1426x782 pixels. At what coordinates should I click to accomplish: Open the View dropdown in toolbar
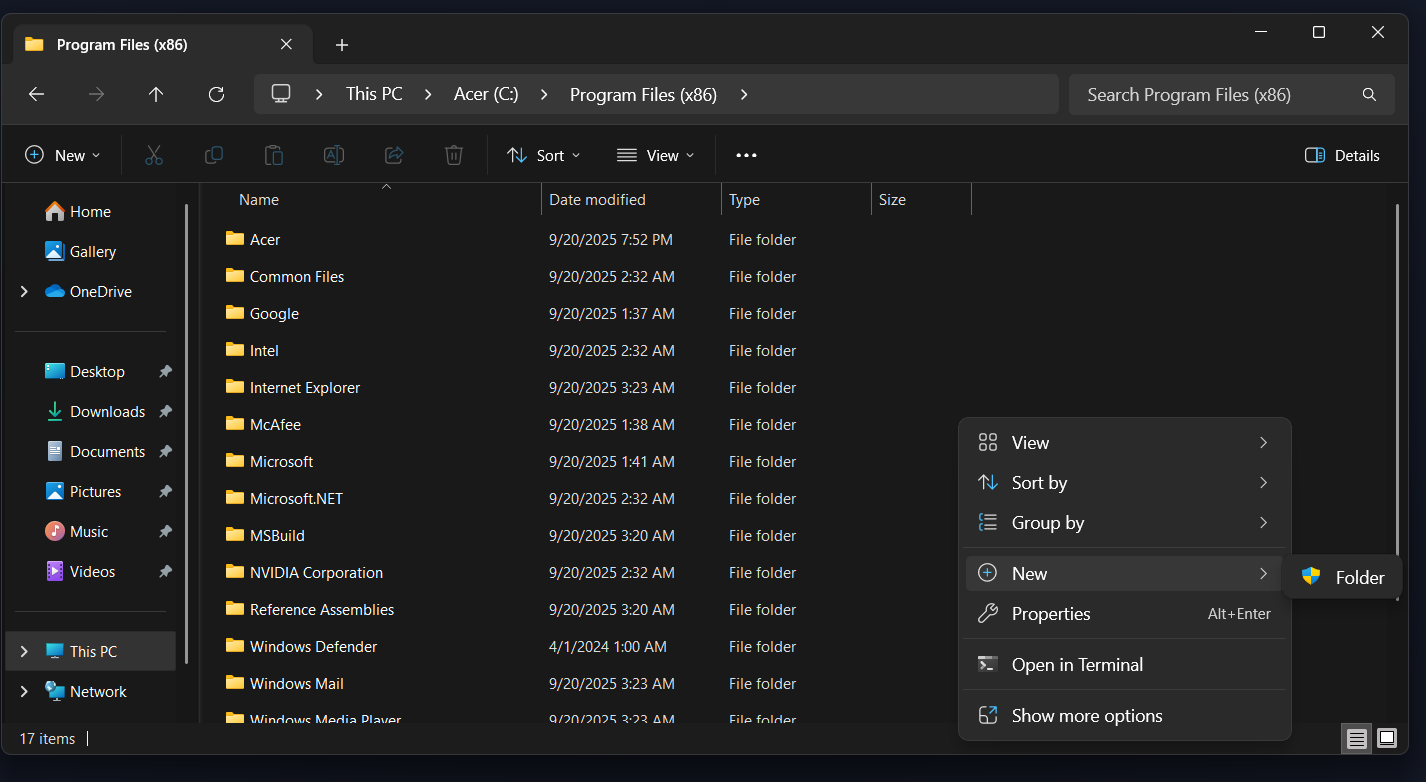coord(655,155)
